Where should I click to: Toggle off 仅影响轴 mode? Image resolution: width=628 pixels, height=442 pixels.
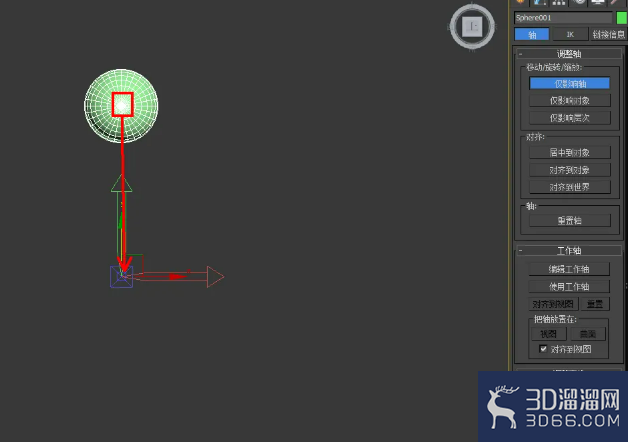pos(570,83)
